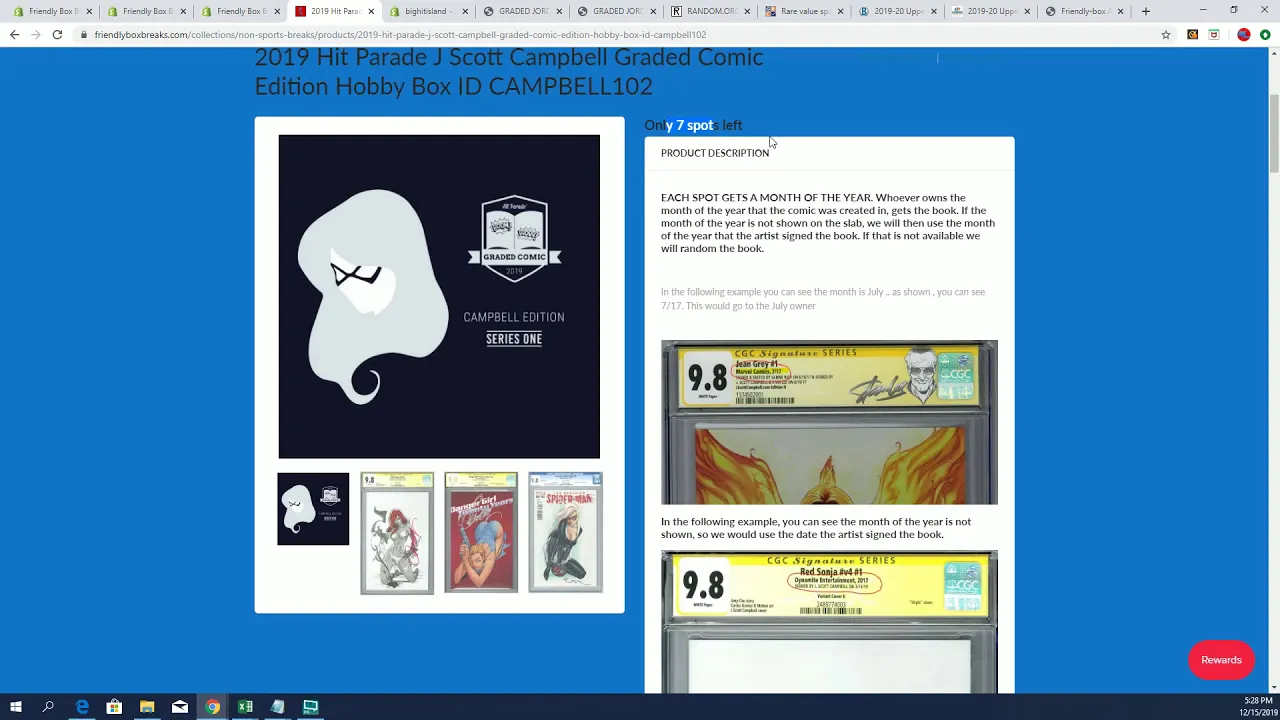Click the site lock icon in address bar

pyautogui.click(x=84, y=35)
